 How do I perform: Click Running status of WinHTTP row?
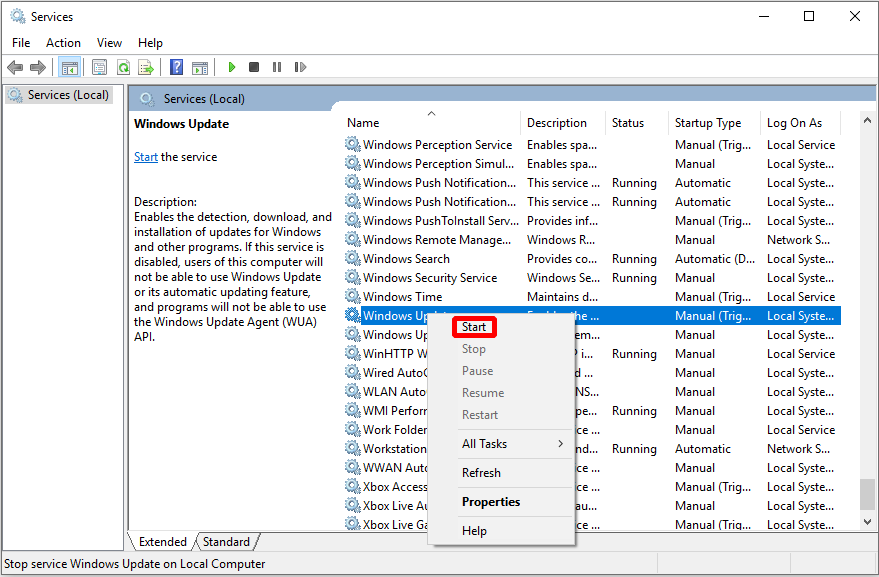point(634,354)
